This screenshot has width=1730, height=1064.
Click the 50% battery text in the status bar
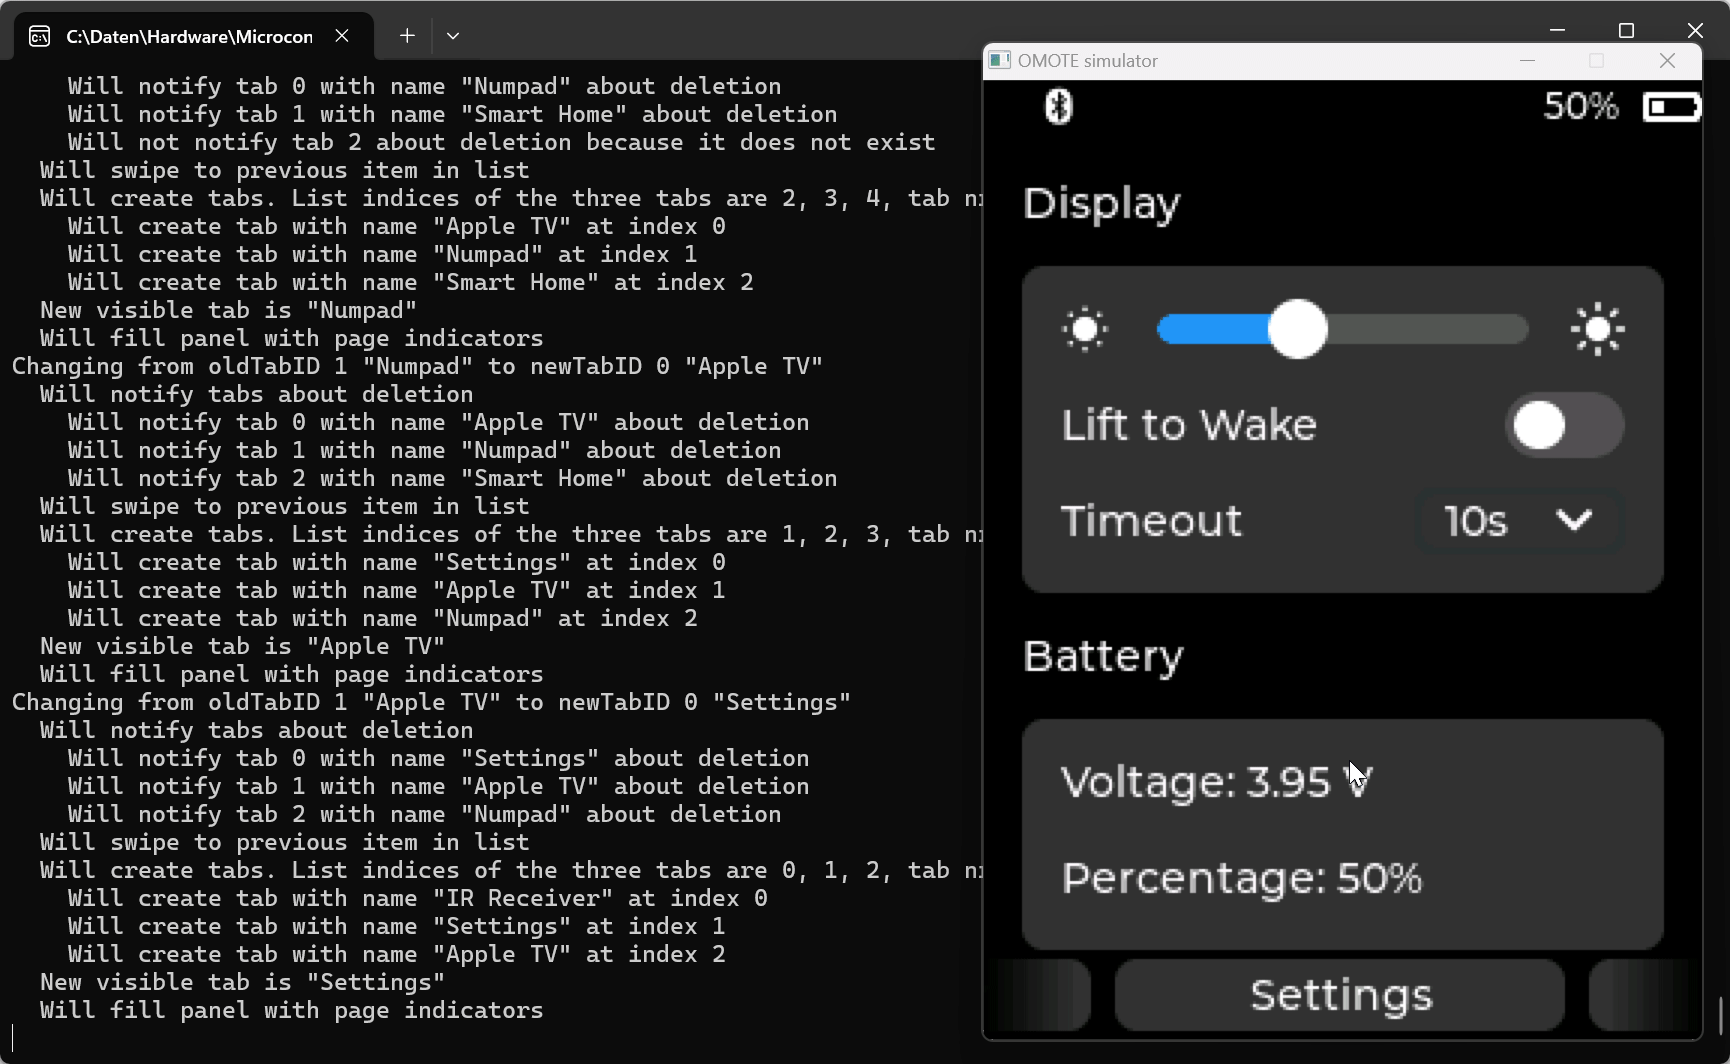click(1580, 106)
